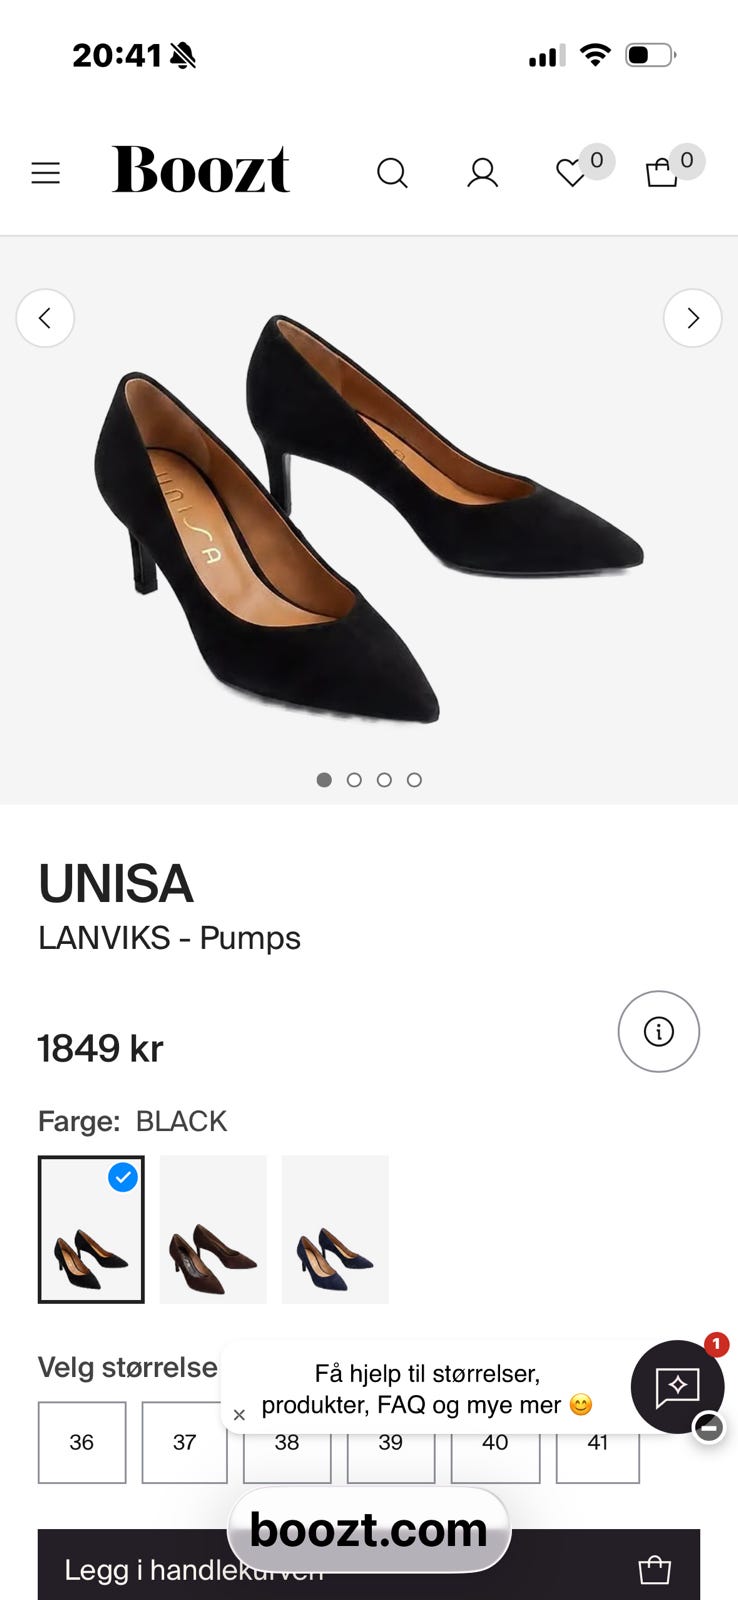The image size is (738, 1600).
Task: Minimize the chat widget
Action: click(708, 1427)
